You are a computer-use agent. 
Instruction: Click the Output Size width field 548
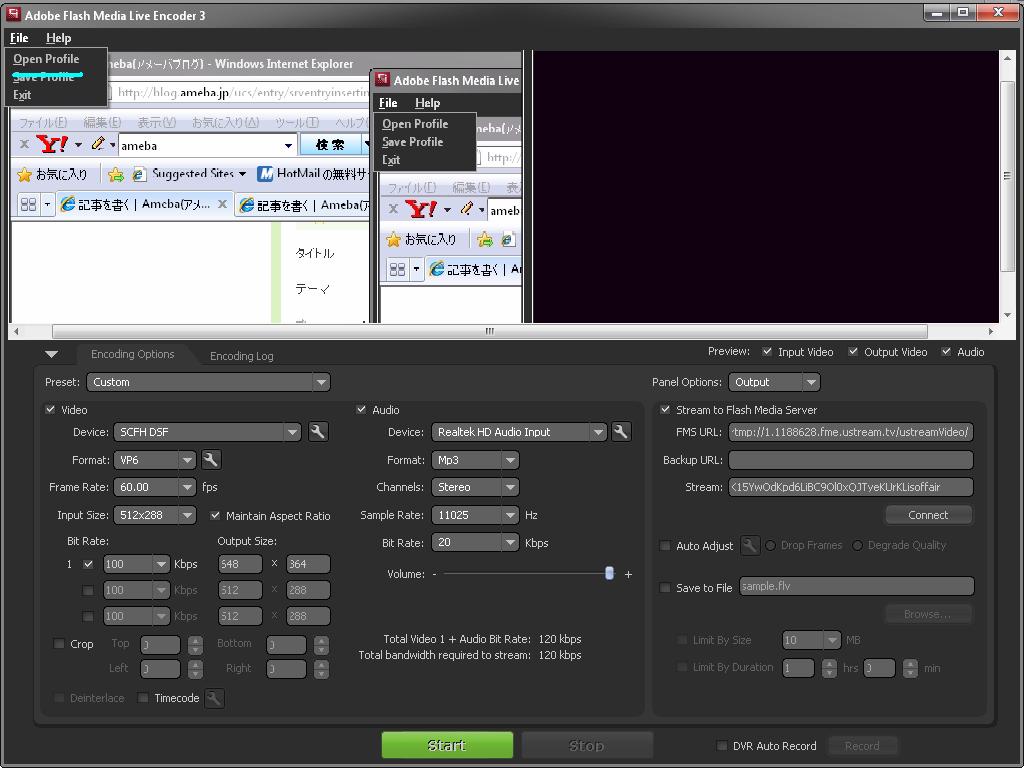pyautogui.click(x=240, y=564)
